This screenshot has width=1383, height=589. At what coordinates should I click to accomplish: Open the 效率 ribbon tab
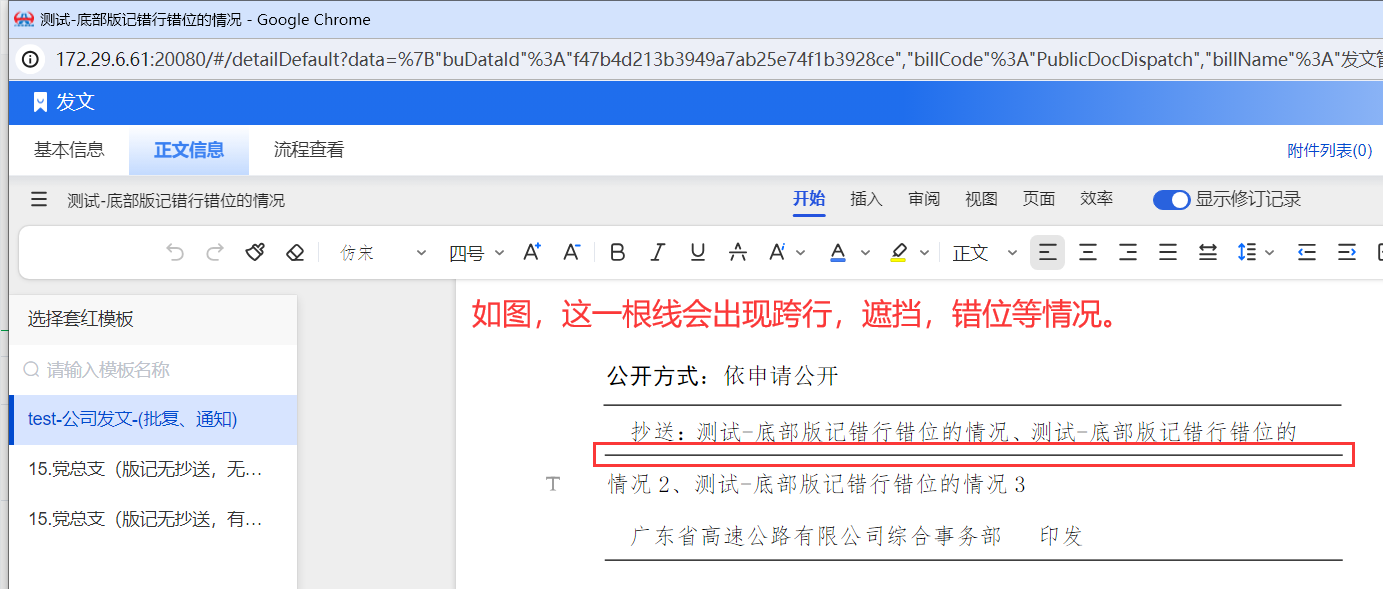click(x=1096, y=199)
